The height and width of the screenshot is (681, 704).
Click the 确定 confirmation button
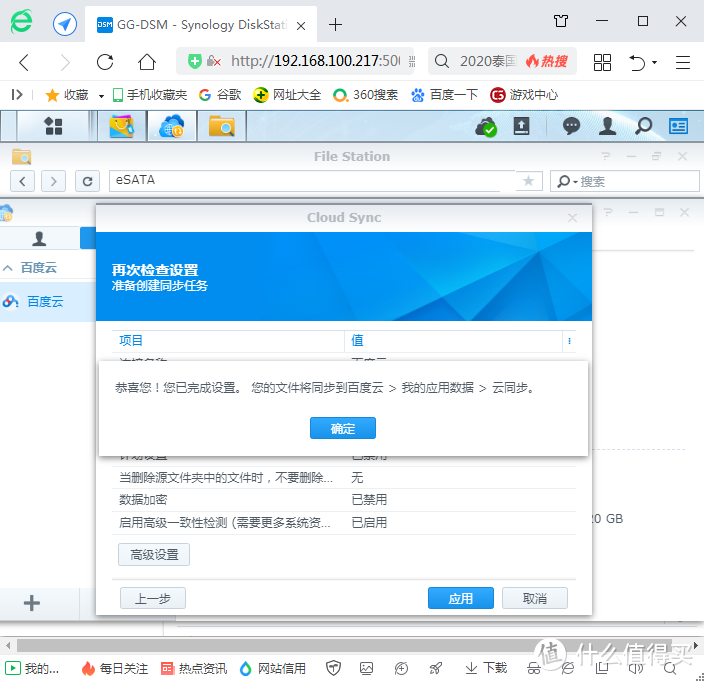click(x=343, y=428)
